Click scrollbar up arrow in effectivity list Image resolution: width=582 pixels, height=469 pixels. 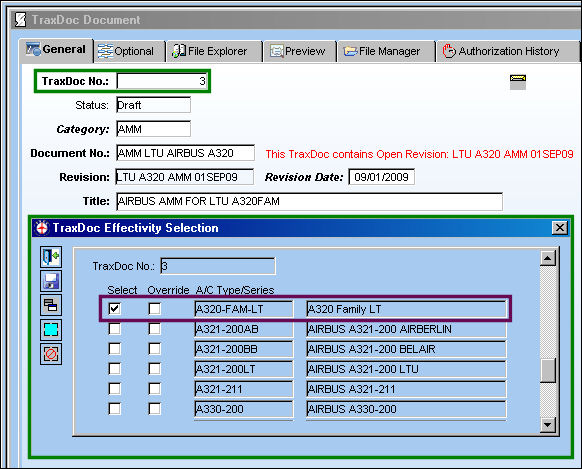547,258
